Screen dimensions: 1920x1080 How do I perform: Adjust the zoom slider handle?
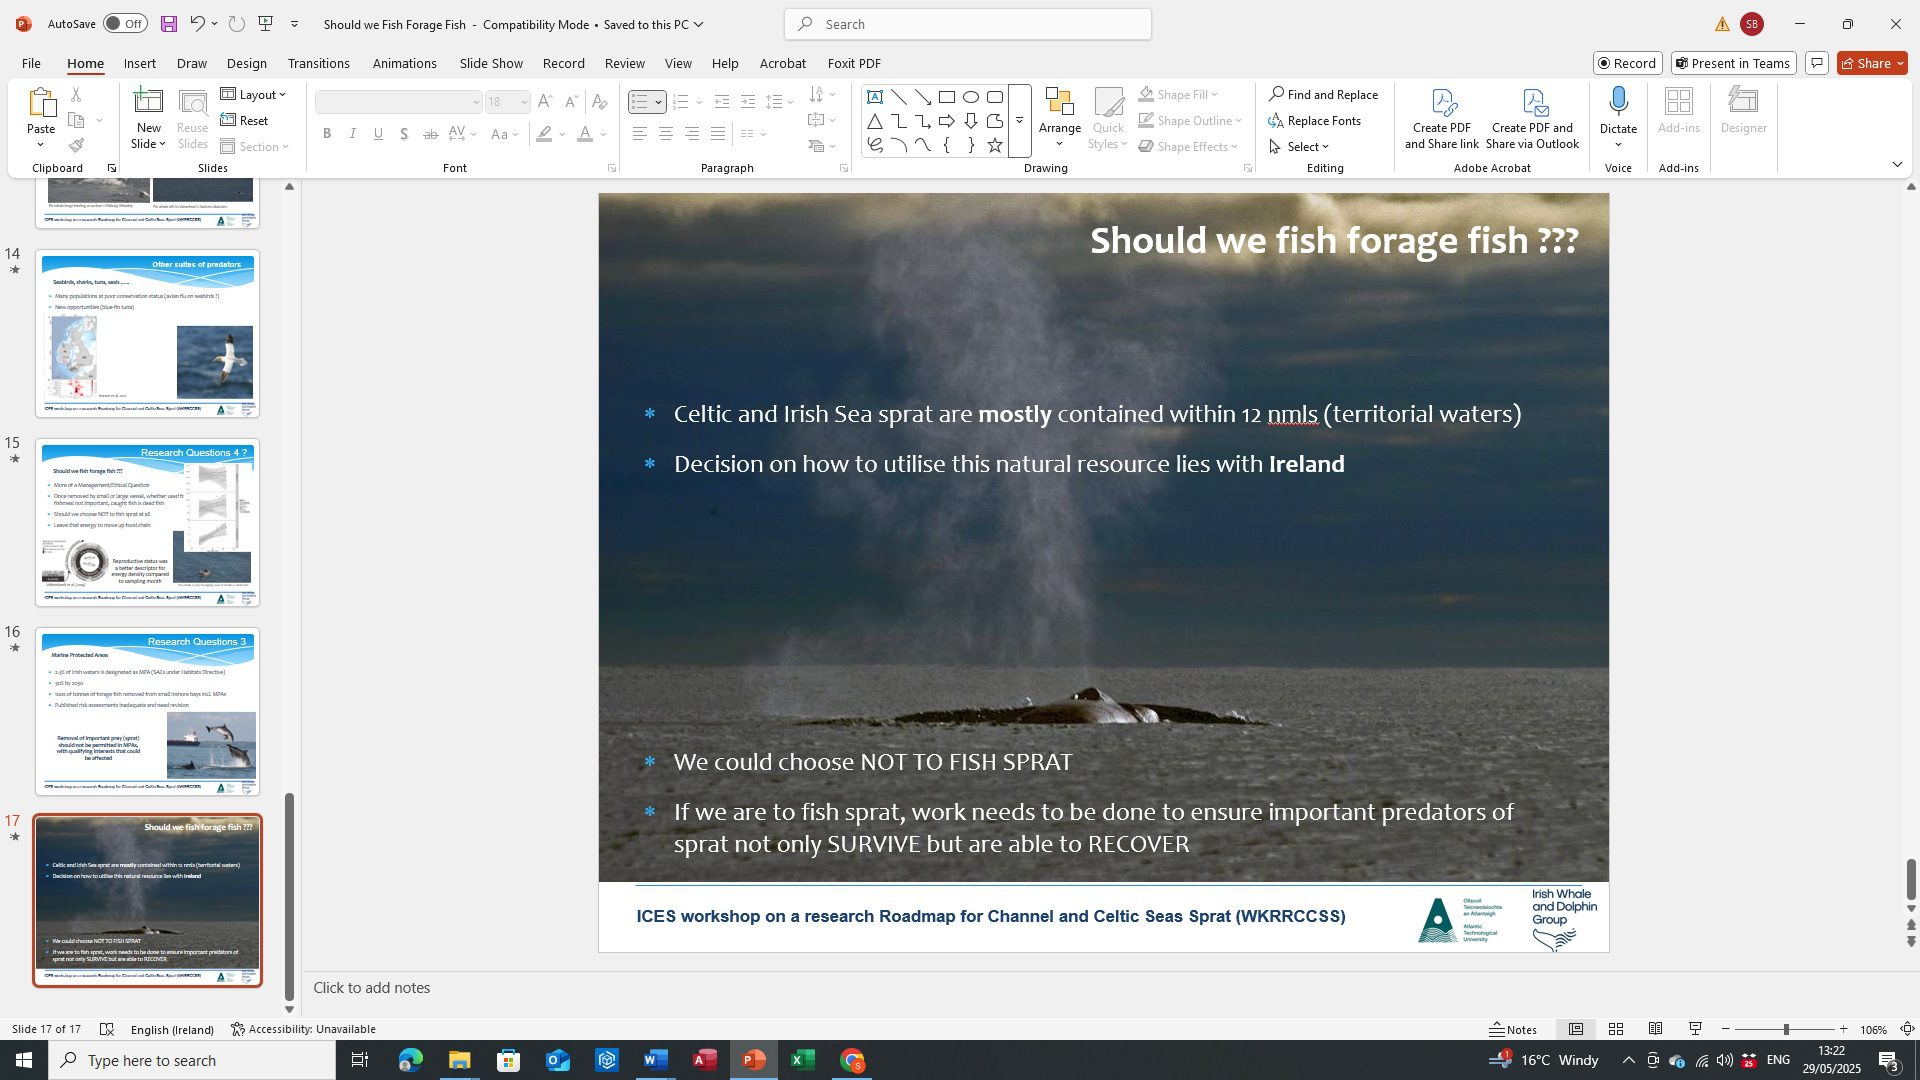tap(1785, 1029)
